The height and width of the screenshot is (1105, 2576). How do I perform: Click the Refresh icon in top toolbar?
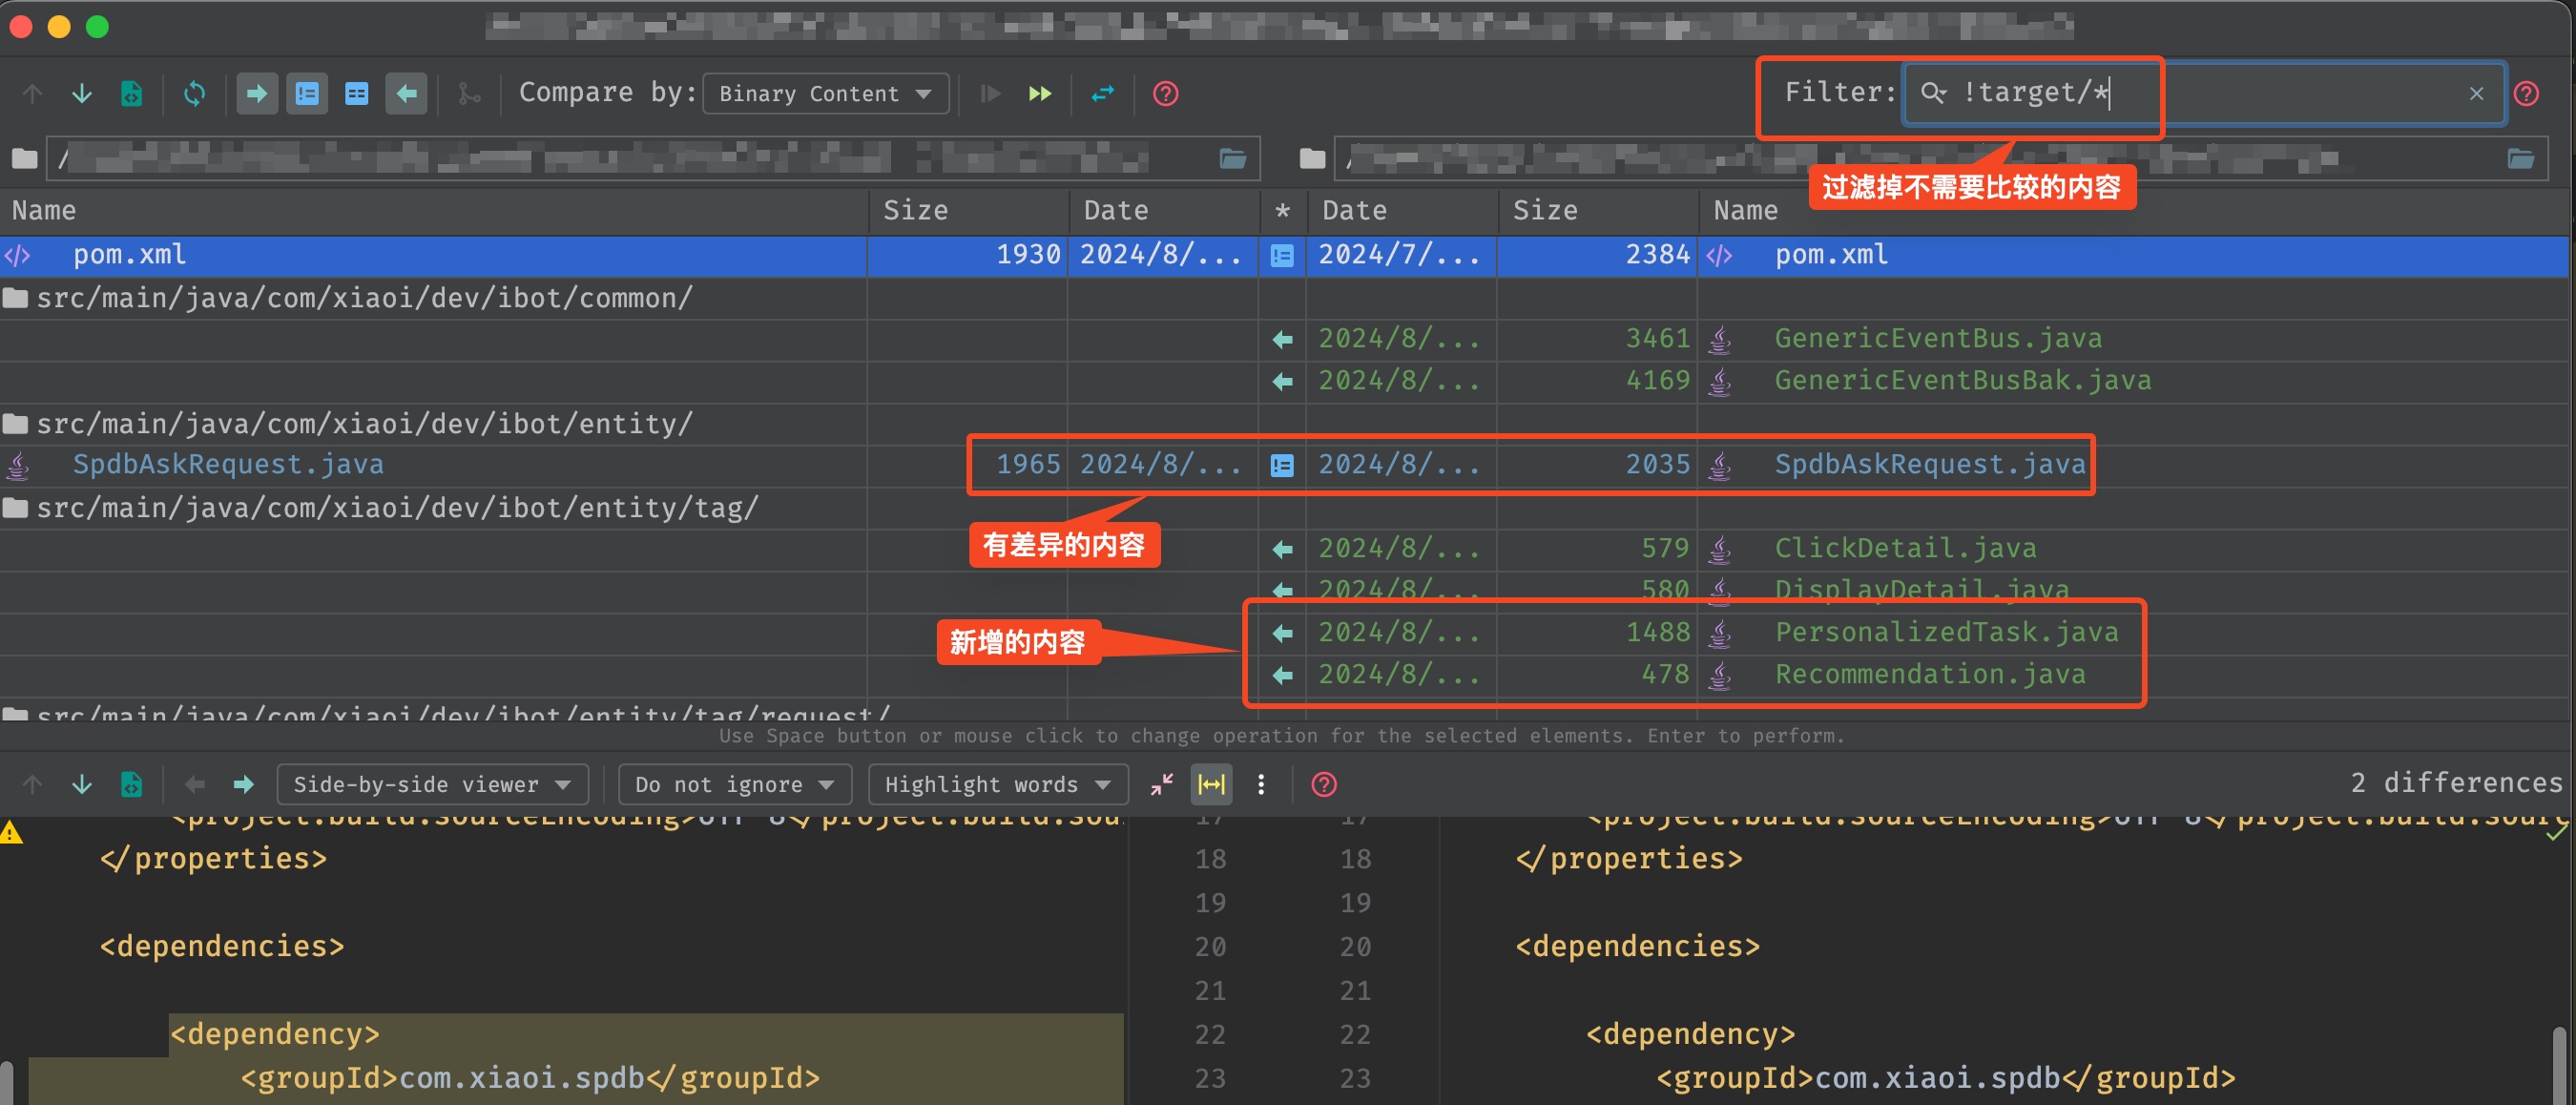click(x=194, y=94)
